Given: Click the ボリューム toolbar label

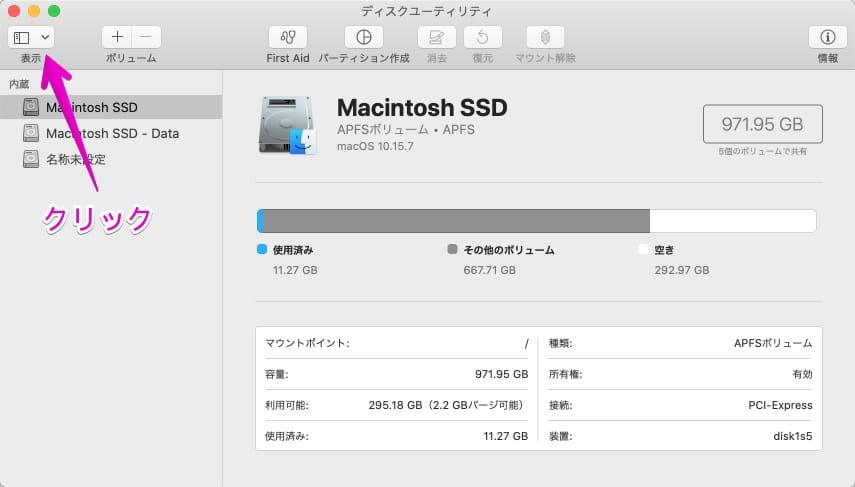Looking at the screenshot, I should point(131,58).
